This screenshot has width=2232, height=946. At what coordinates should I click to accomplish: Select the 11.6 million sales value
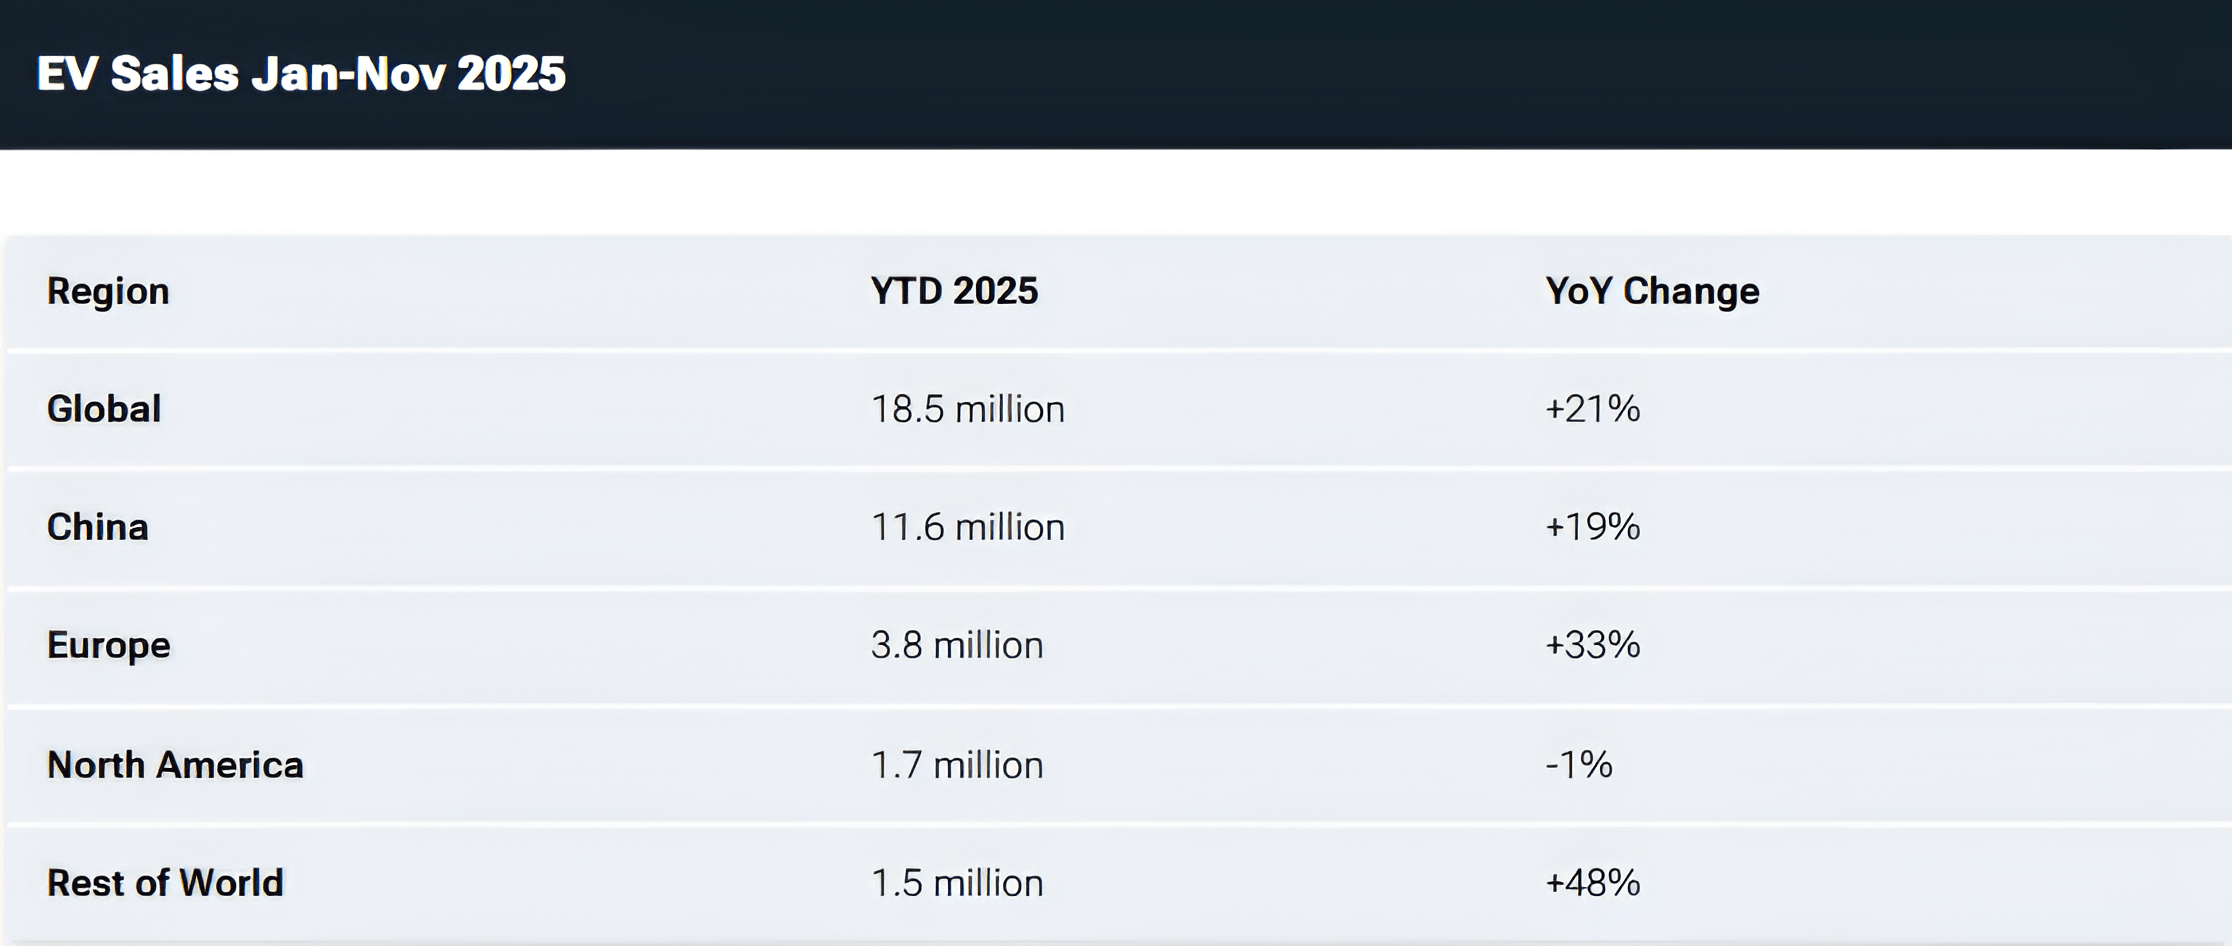click(x=967, y=527)
